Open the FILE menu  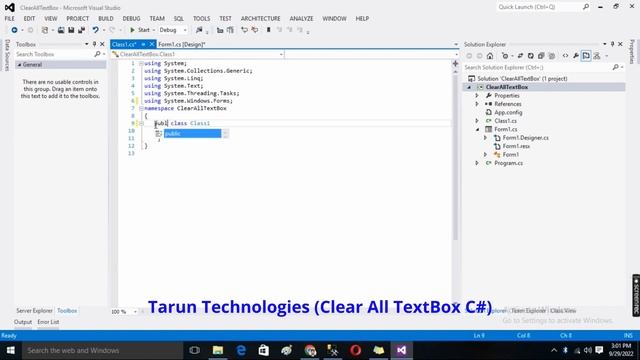9,18
